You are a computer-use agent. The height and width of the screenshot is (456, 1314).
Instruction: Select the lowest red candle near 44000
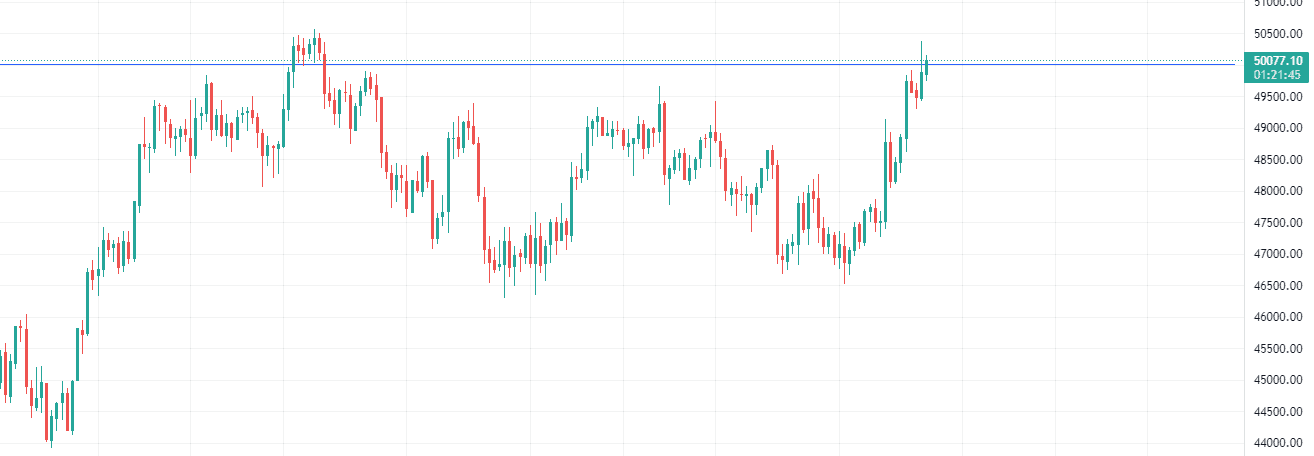tap(49, 427)
